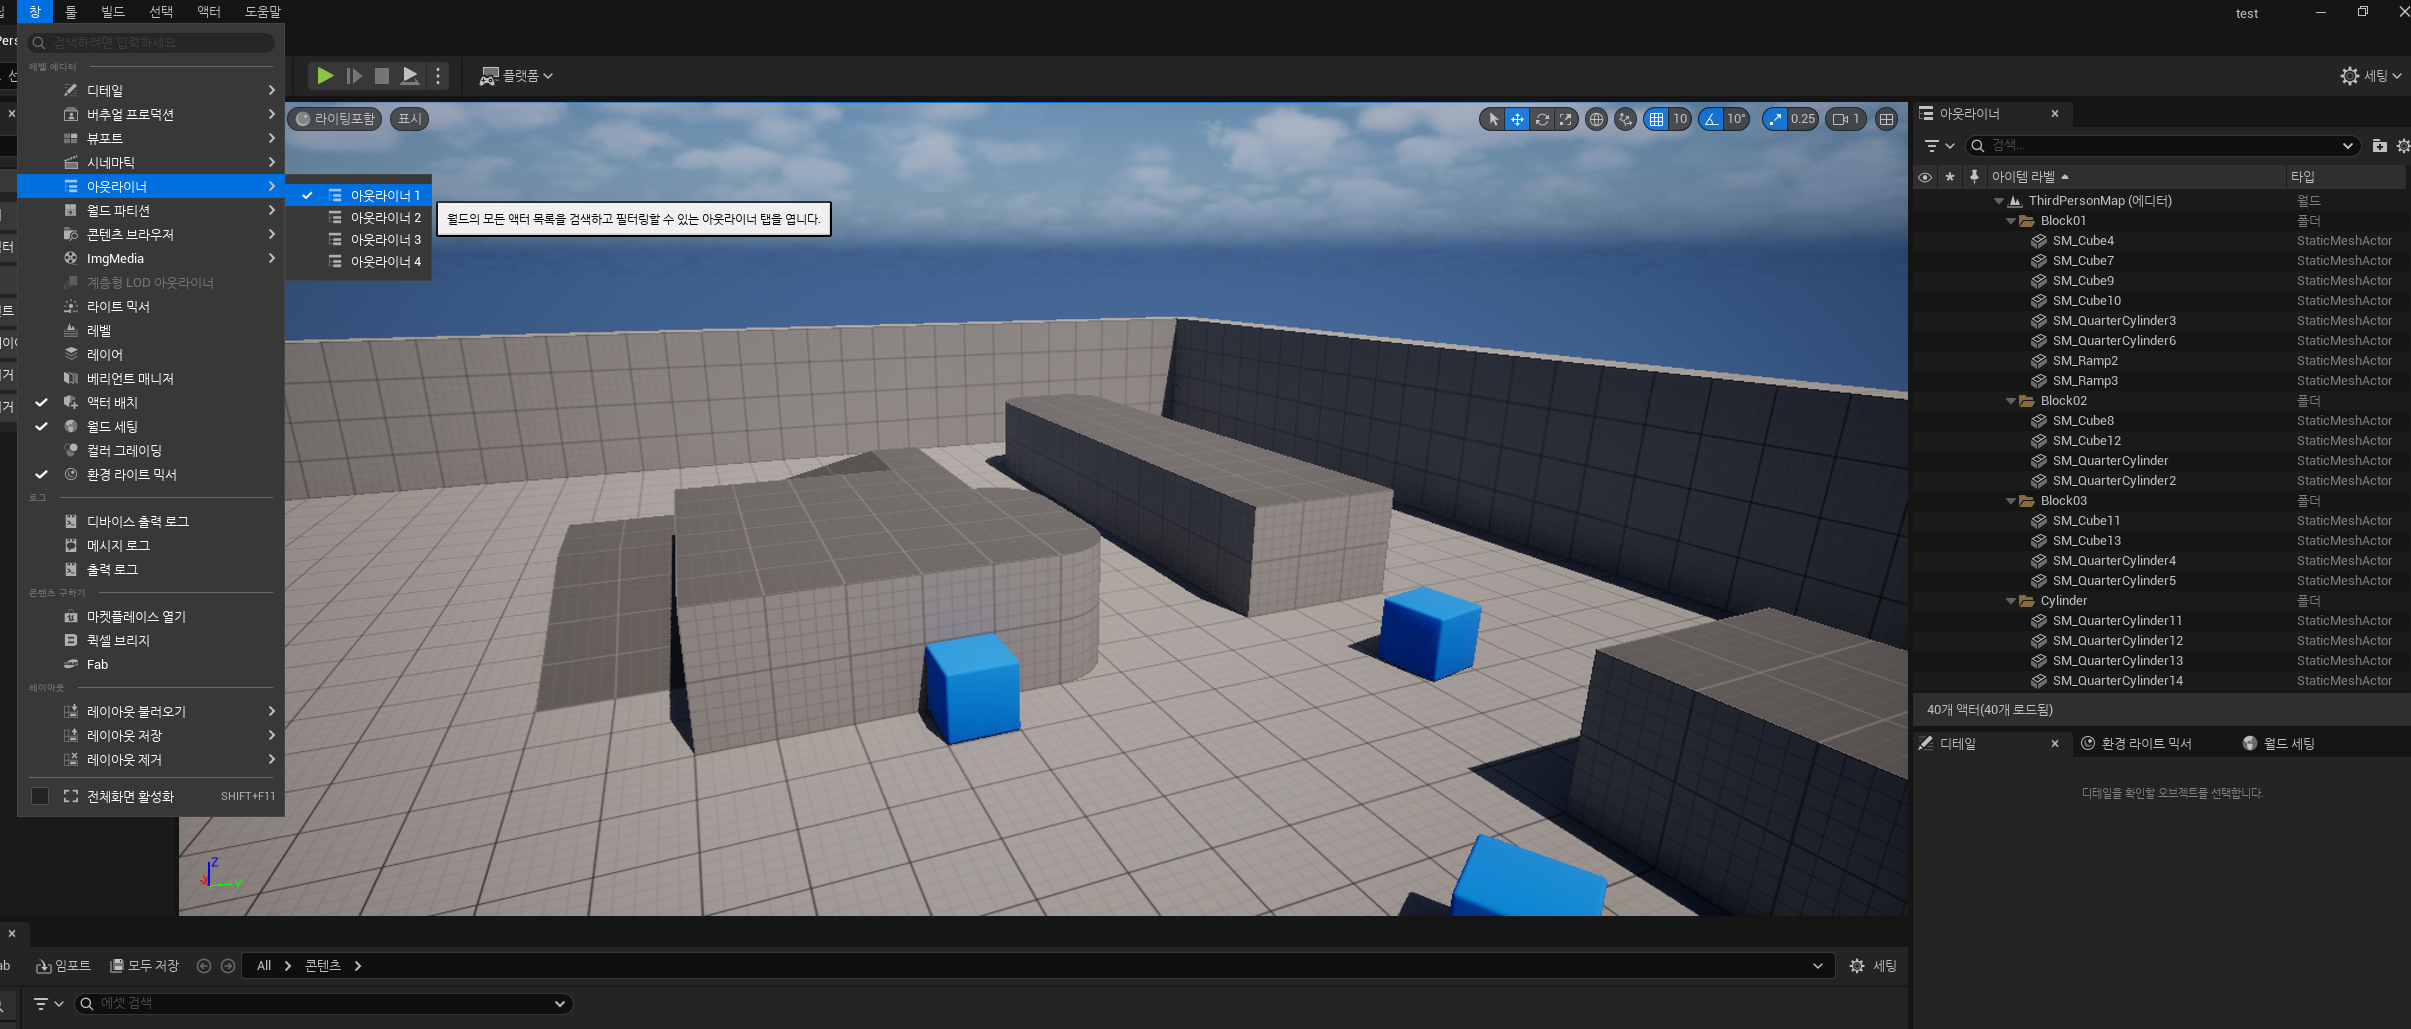Collapse the Cylinder folder
The height and width of the screenshot is (1029, 2411).
(x=2011, y=601)
